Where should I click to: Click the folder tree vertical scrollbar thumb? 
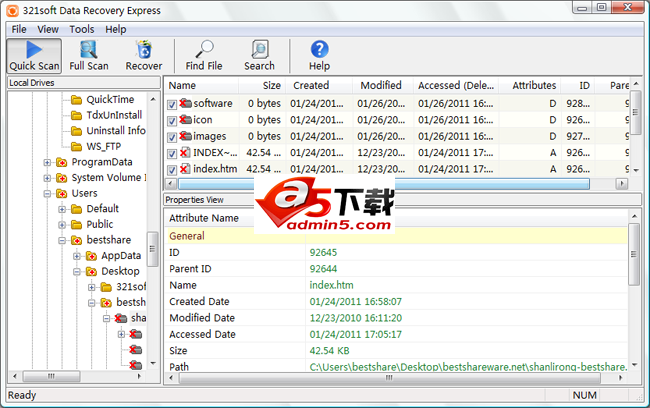[153, 249]
